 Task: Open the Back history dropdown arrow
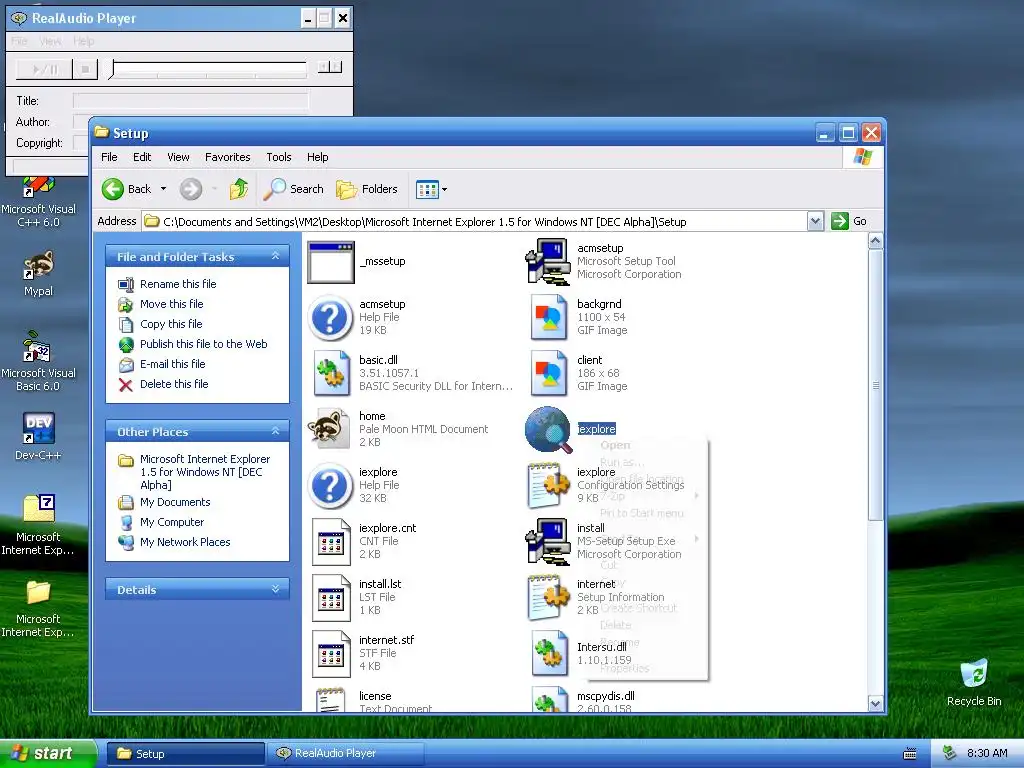[x=163, y=189]
